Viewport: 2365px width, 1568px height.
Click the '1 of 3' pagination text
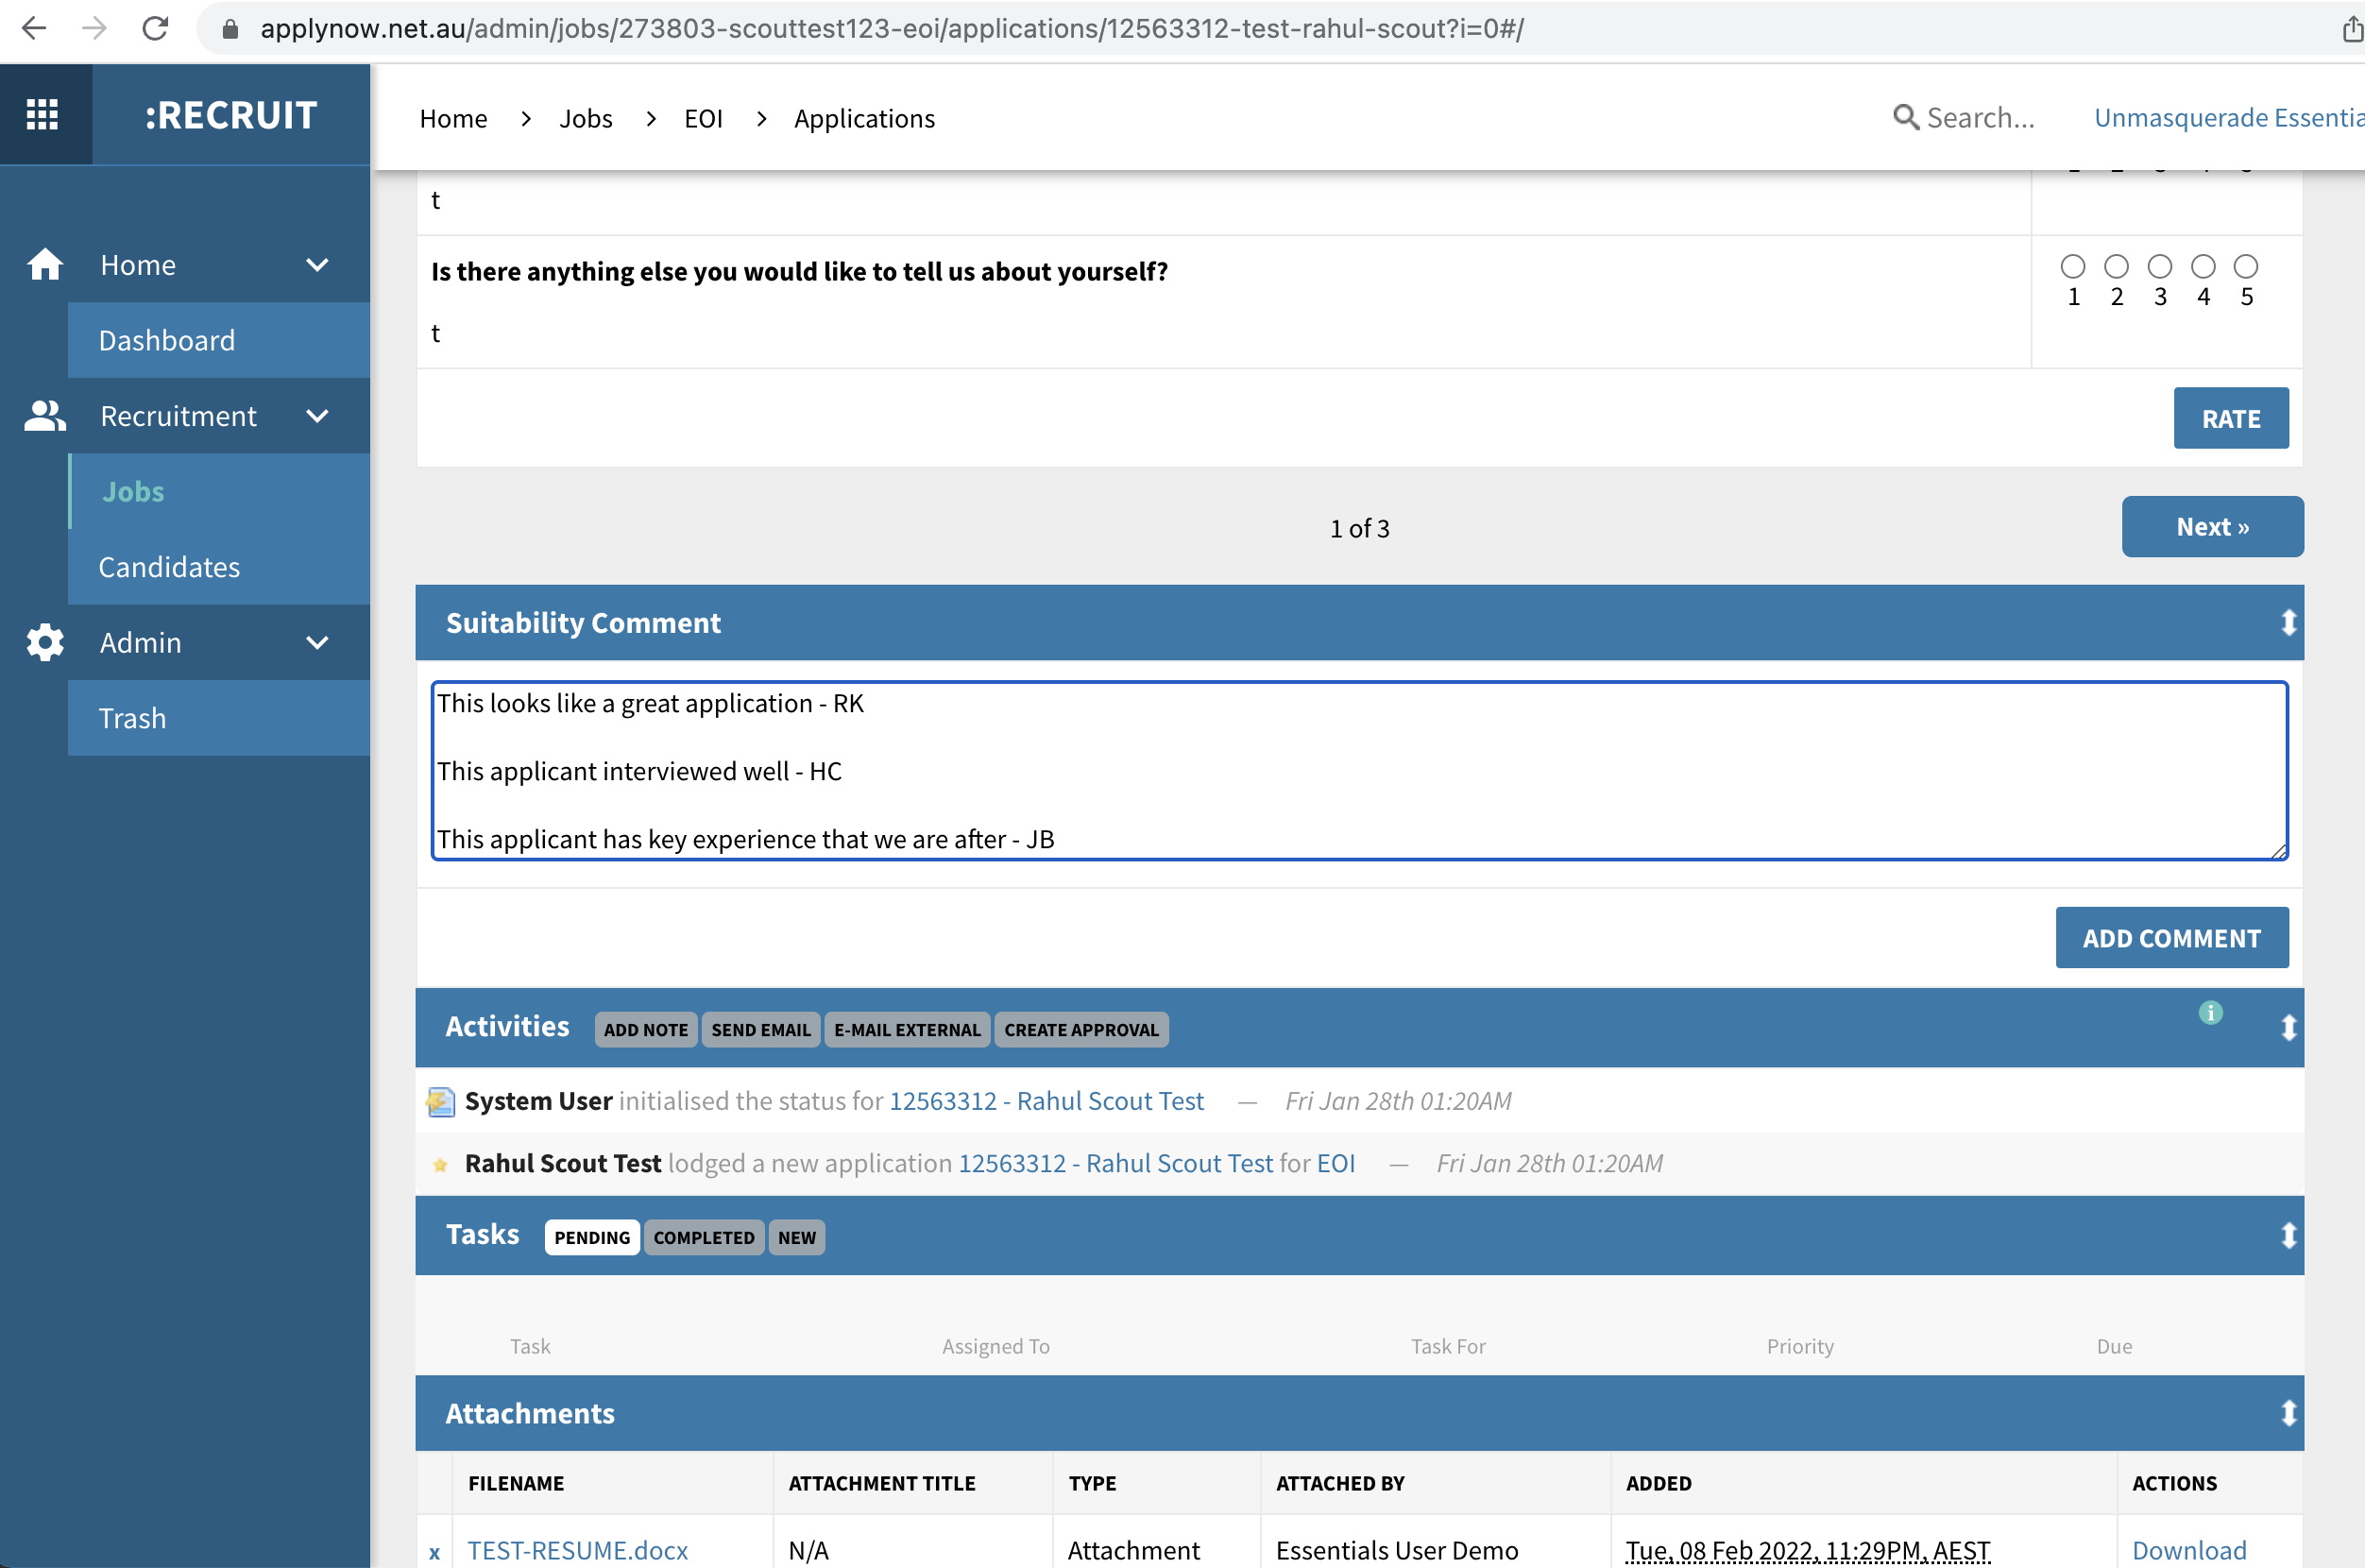click(x=1359, y=528)
